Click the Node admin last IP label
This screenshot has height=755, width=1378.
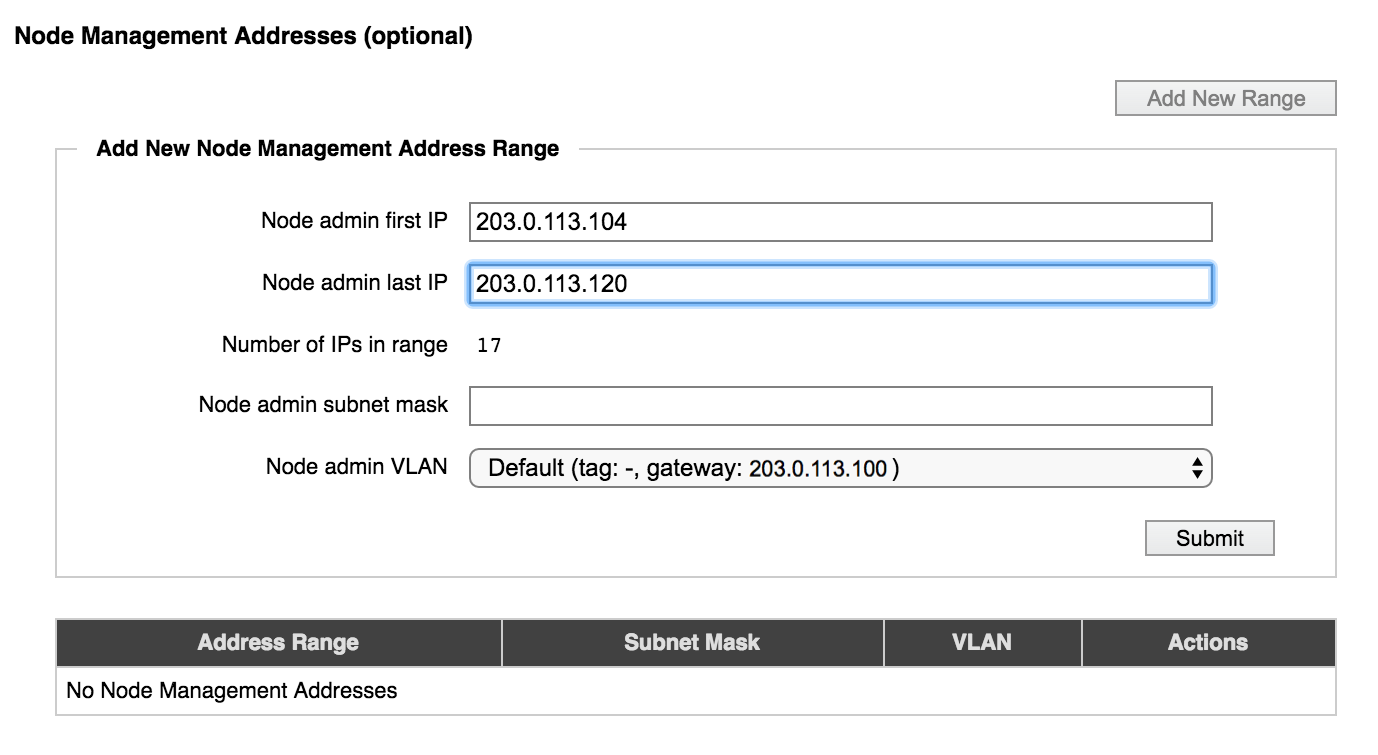pos(355,283)
